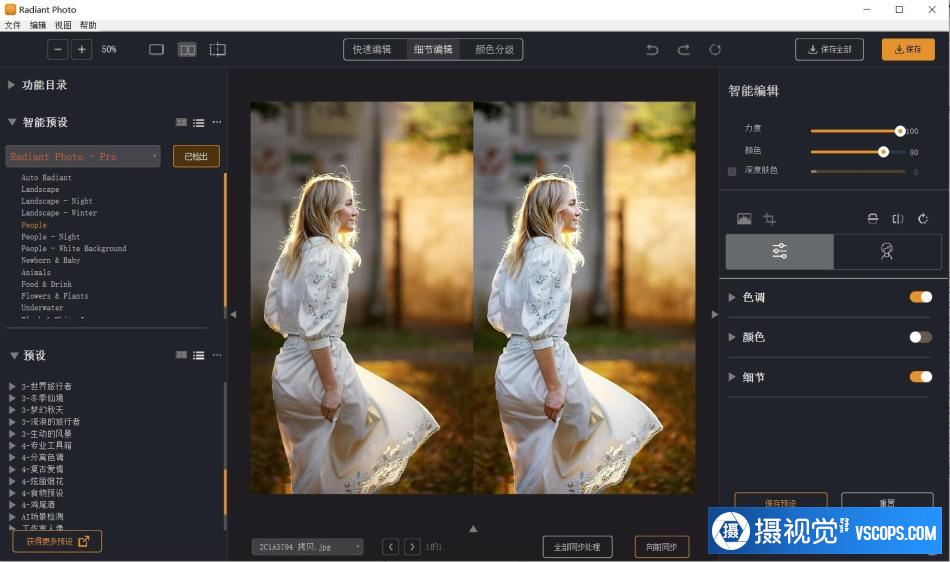
Task: Select the Landscape - Night preset
Action: point(56,201)
